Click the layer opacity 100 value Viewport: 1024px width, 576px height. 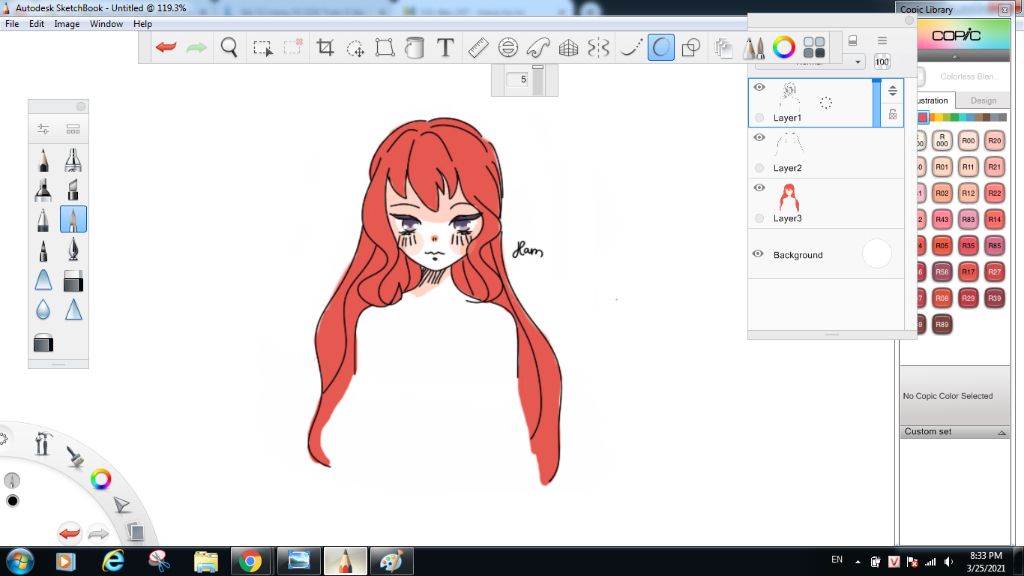(882, 62)
